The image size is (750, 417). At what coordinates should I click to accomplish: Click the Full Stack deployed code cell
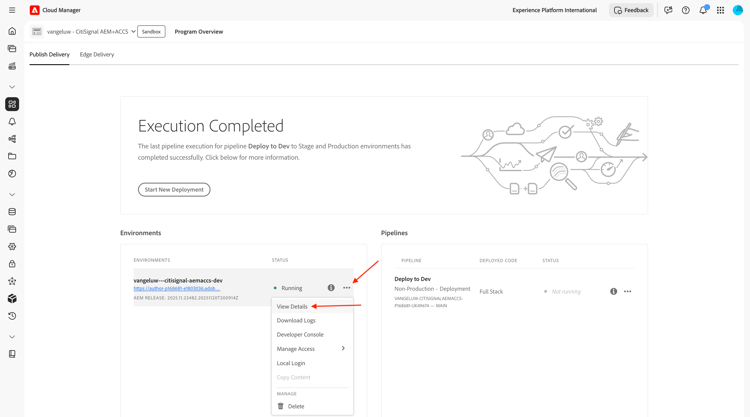click(x=491, y=292)
